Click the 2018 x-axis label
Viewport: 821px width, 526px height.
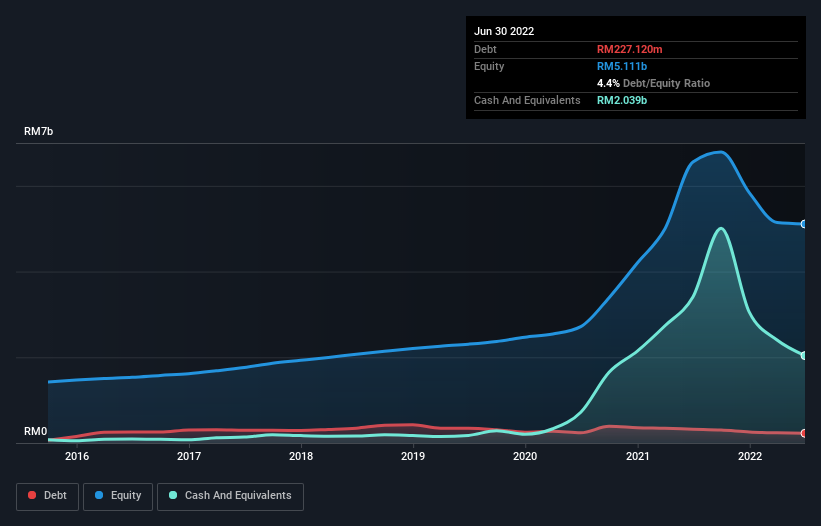click(x=301, y=456)
